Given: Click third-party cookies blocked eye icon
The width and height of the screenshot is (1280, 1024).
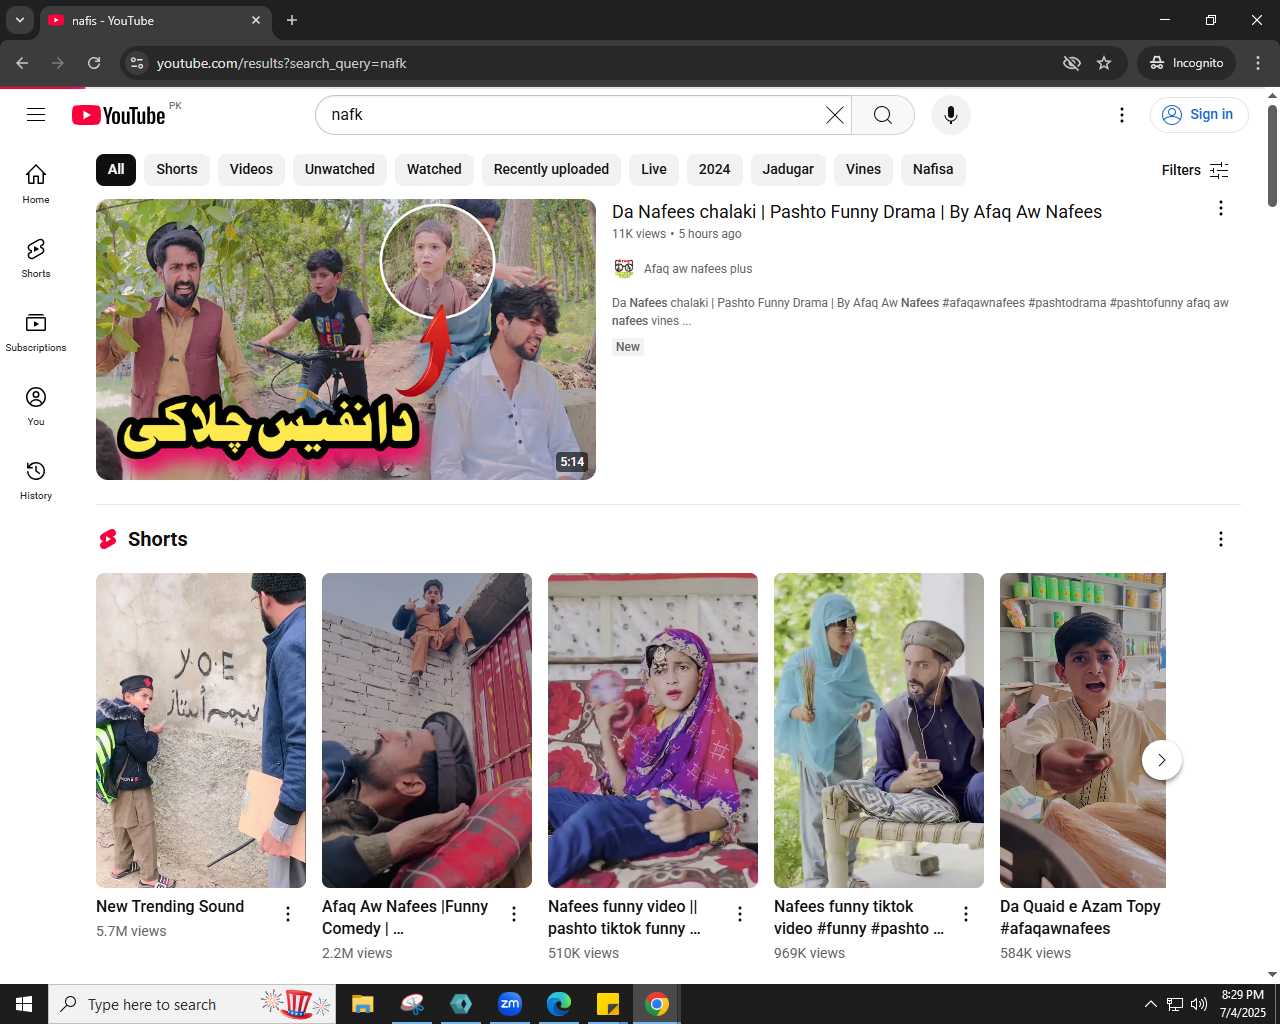Looking at the screenshot, I should [1072, 63].
